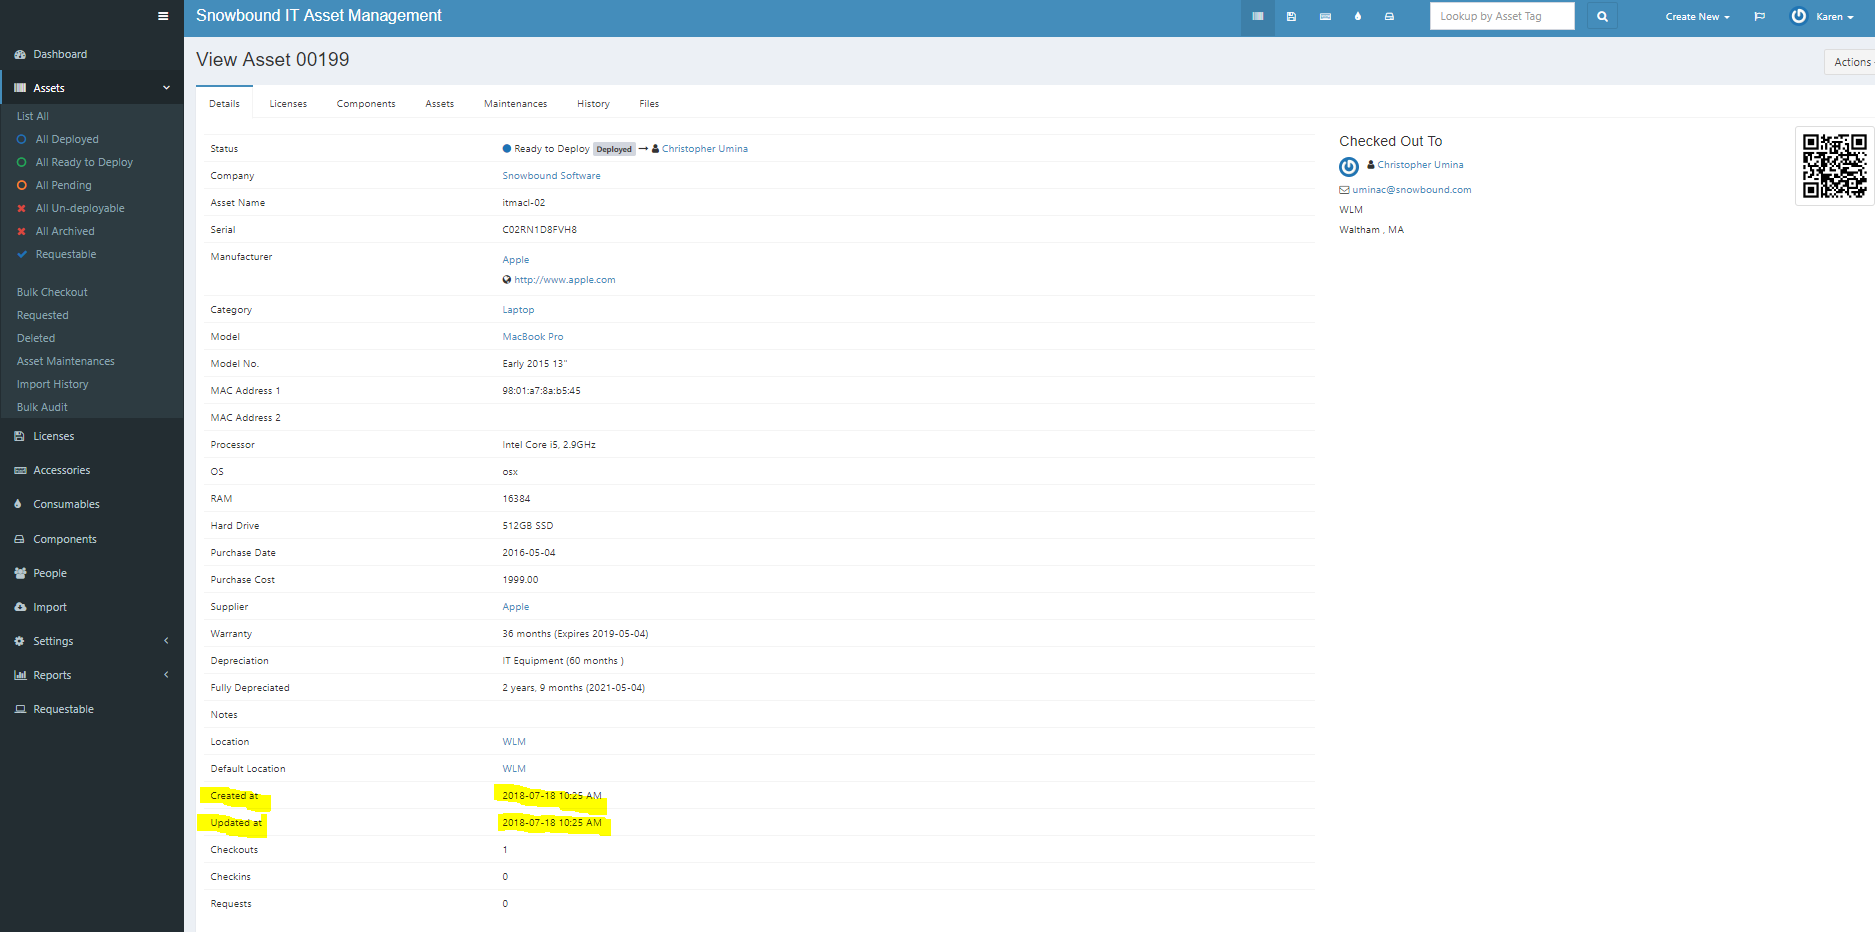Image resolution: width=1875 pixels, height=932 pixels.
Task: Open the Dashboard from the sidebar
Action: [60, 53]
